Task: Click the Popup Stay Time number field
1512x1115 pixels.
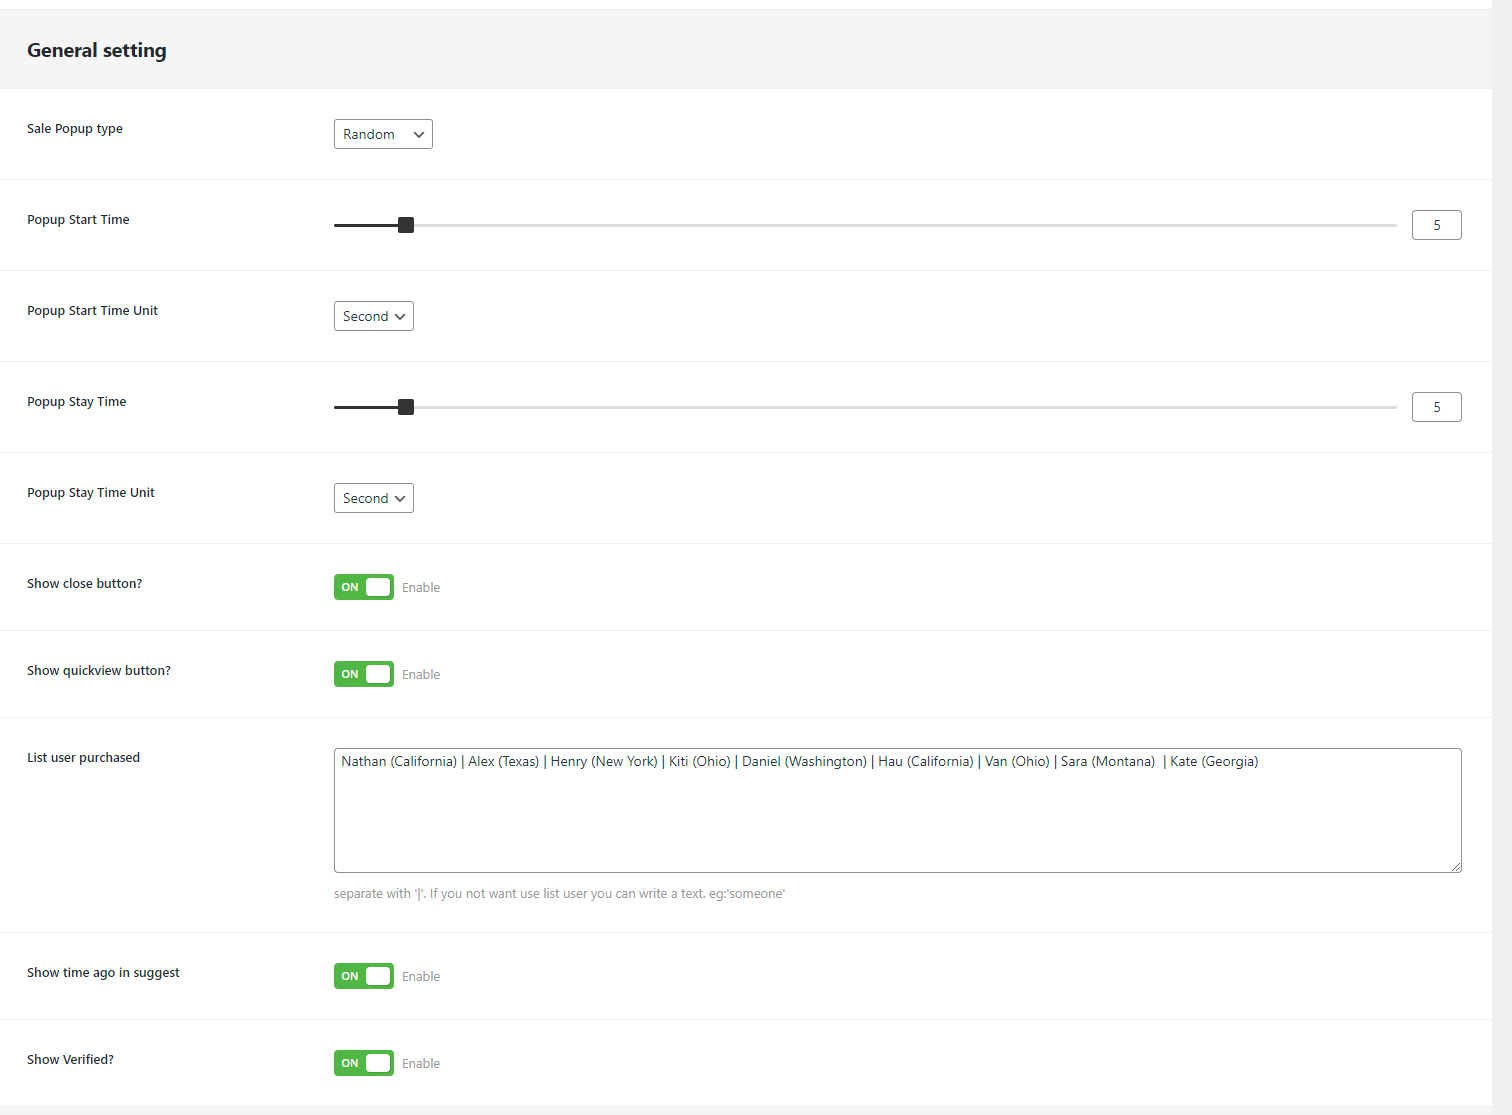Action: 1437,407
